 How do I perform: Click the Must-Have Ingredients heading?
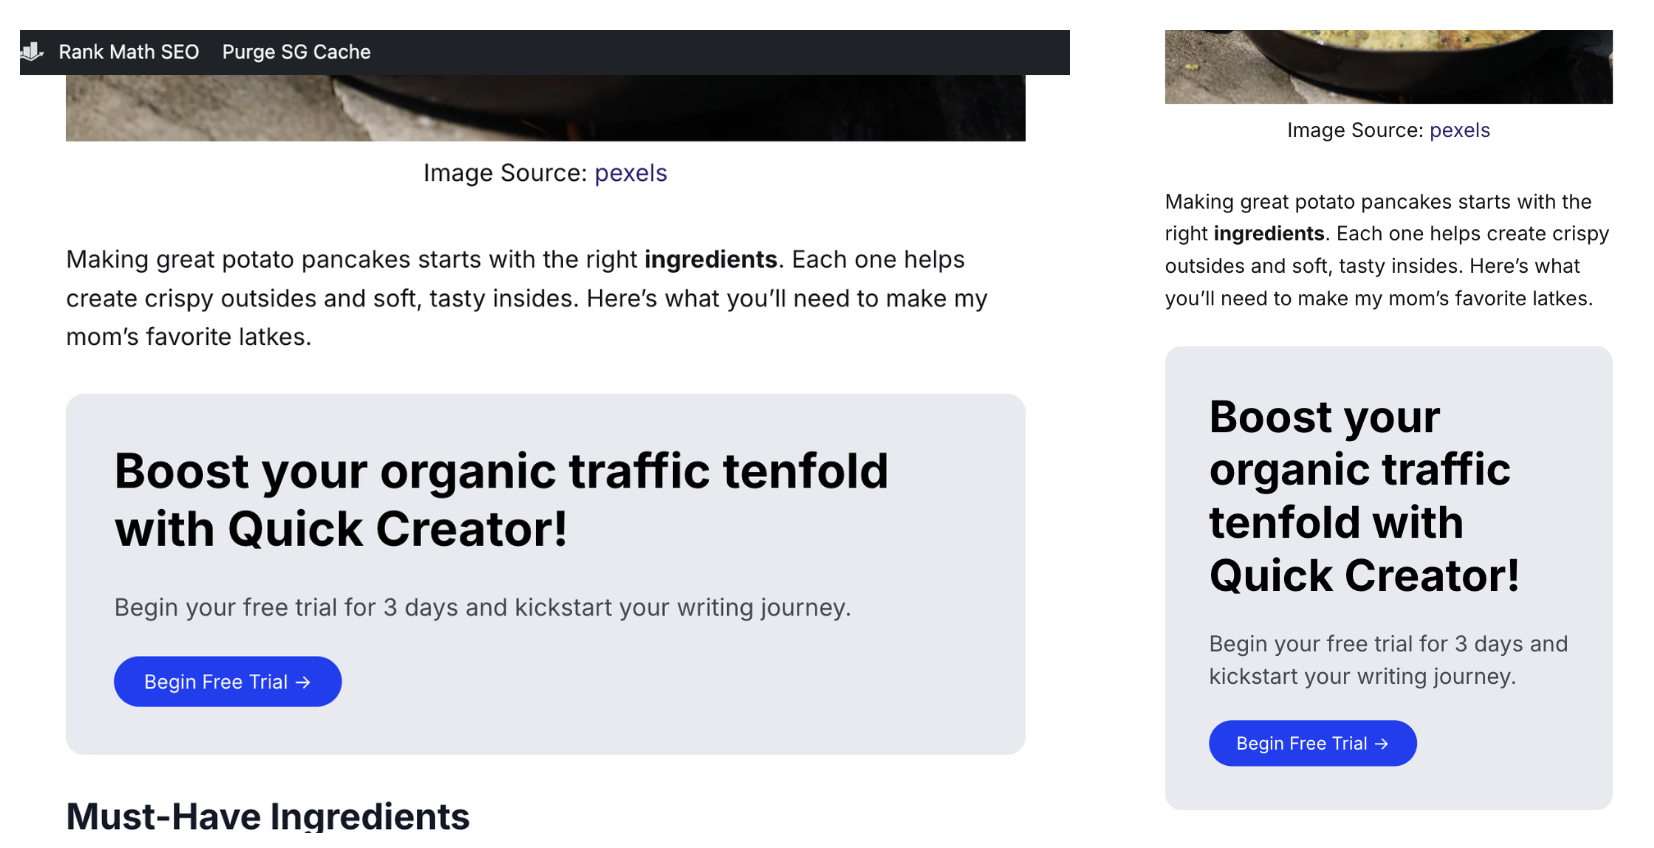coord(268,816)
